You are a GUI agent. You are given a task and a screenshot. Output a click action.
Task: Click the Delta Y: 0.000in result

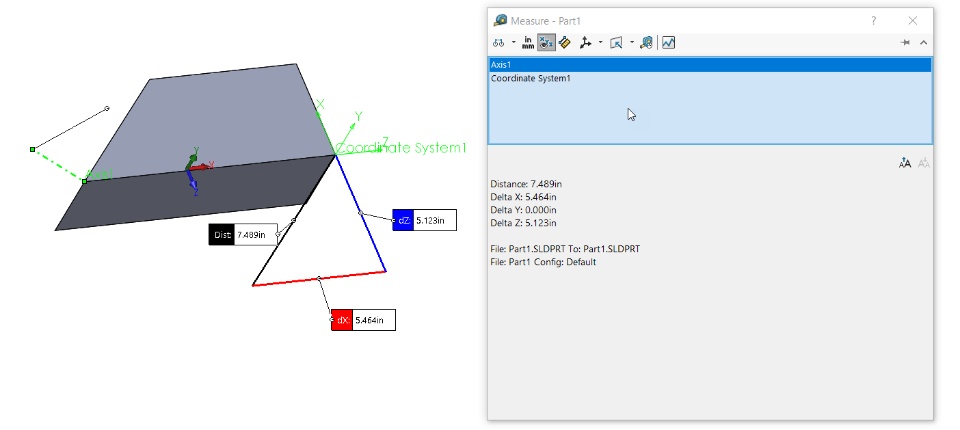click(x=523, y=210)
